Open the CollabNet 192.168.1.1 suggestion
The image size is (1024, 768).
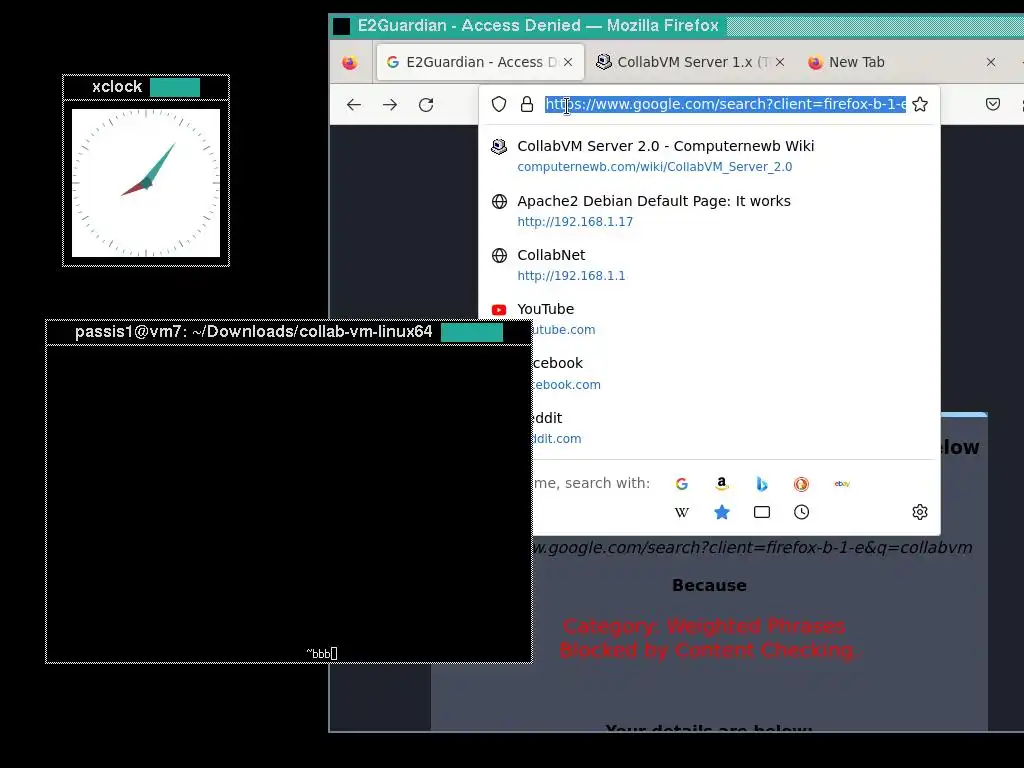point(709,264)
